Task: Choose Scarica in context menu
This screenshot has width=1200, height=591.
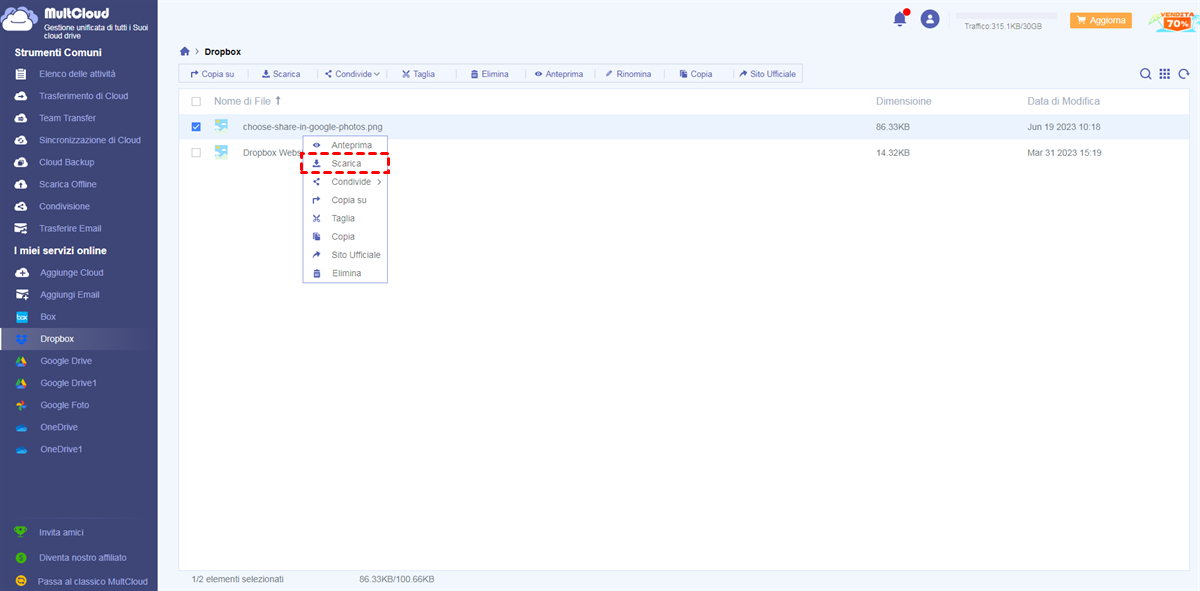Action: point(345,163)
